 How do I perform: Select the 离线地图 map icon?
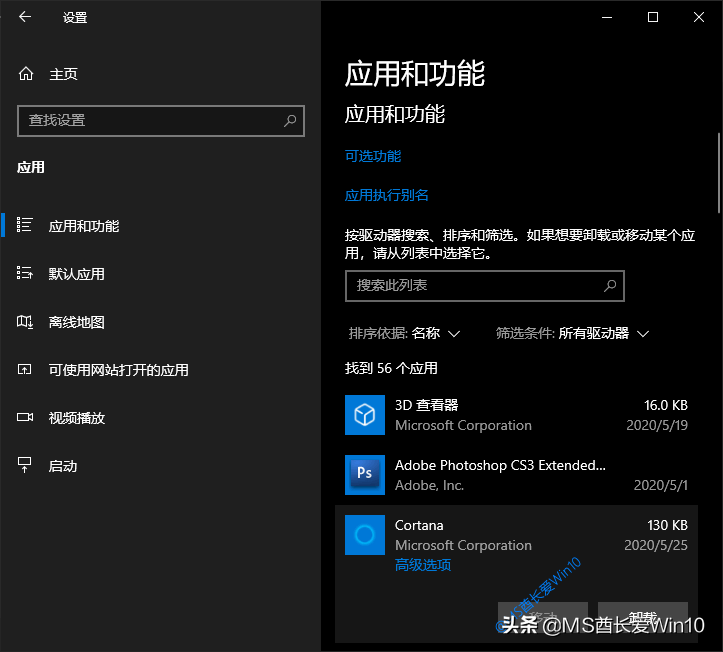[24, 321]
